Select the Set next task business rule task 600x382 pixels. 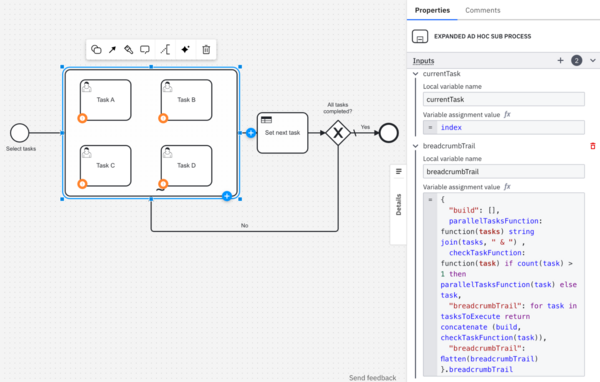point(282,133)
